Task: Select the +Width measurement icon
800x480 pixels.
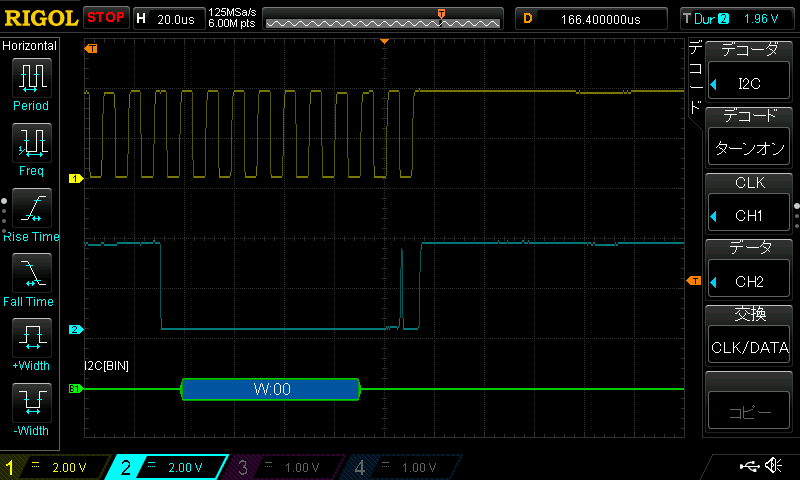Action: (x=32, y=338)
